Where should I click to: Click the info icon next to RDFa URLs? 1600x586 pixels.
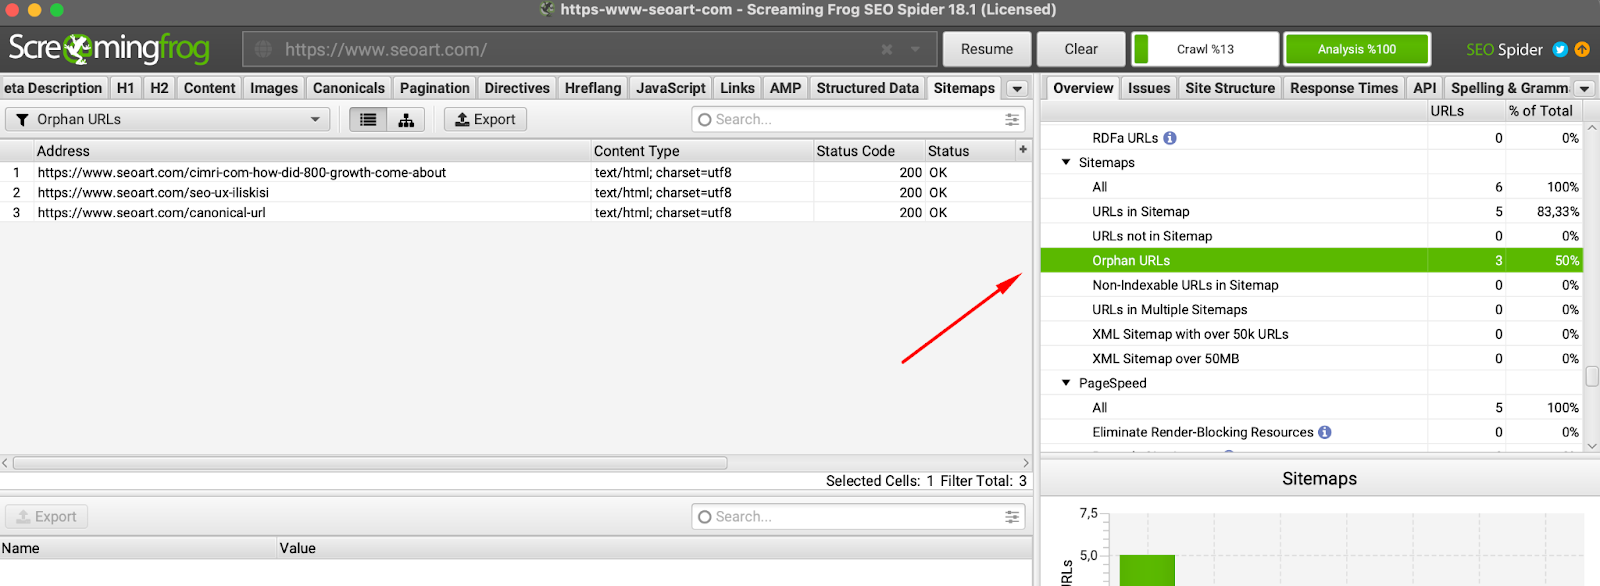[1170, 138]
